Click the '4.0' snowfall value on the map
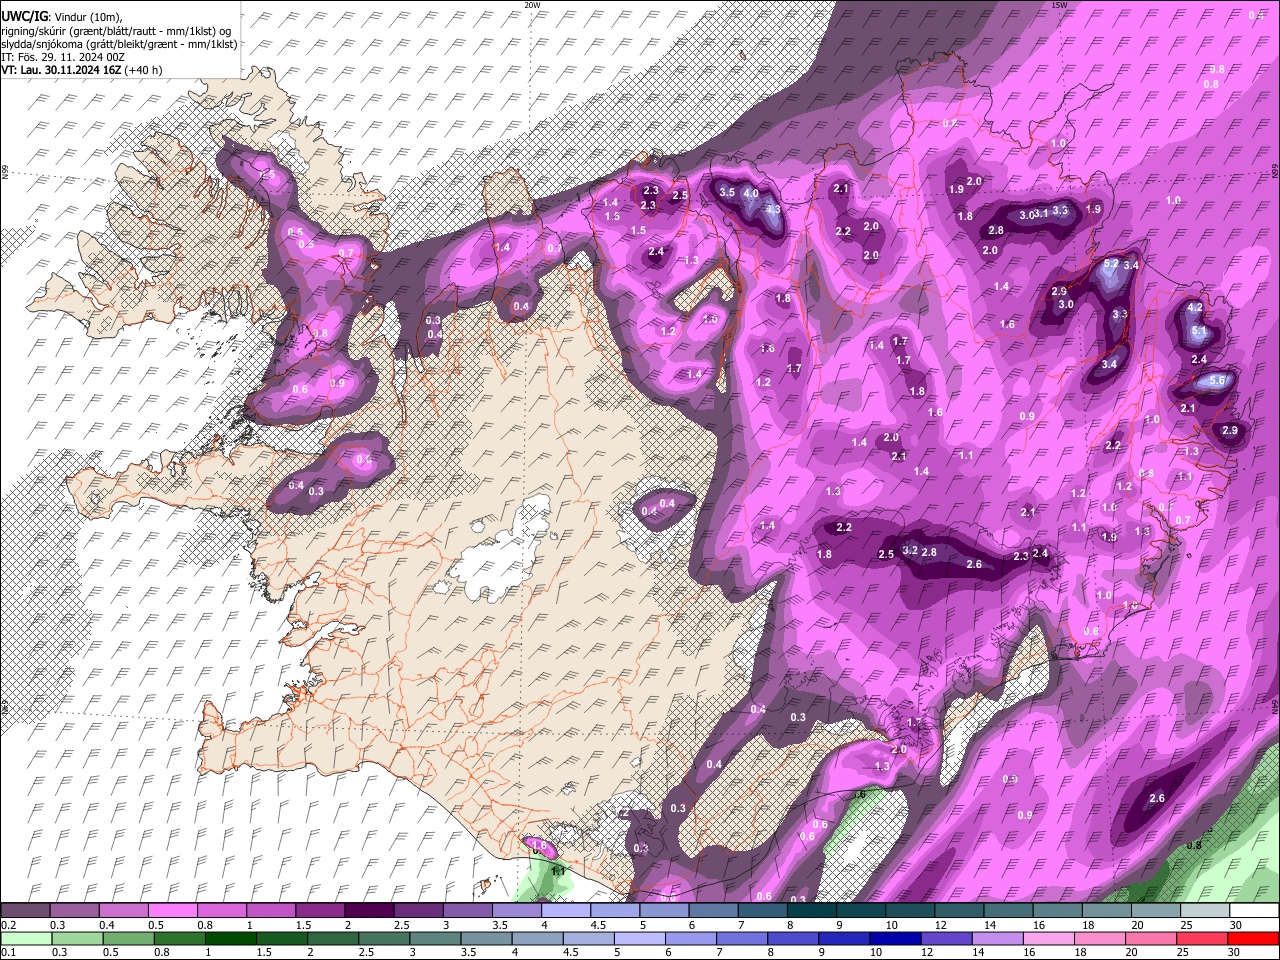Screen dimensions: 1280x960 (x=750, y=193)
